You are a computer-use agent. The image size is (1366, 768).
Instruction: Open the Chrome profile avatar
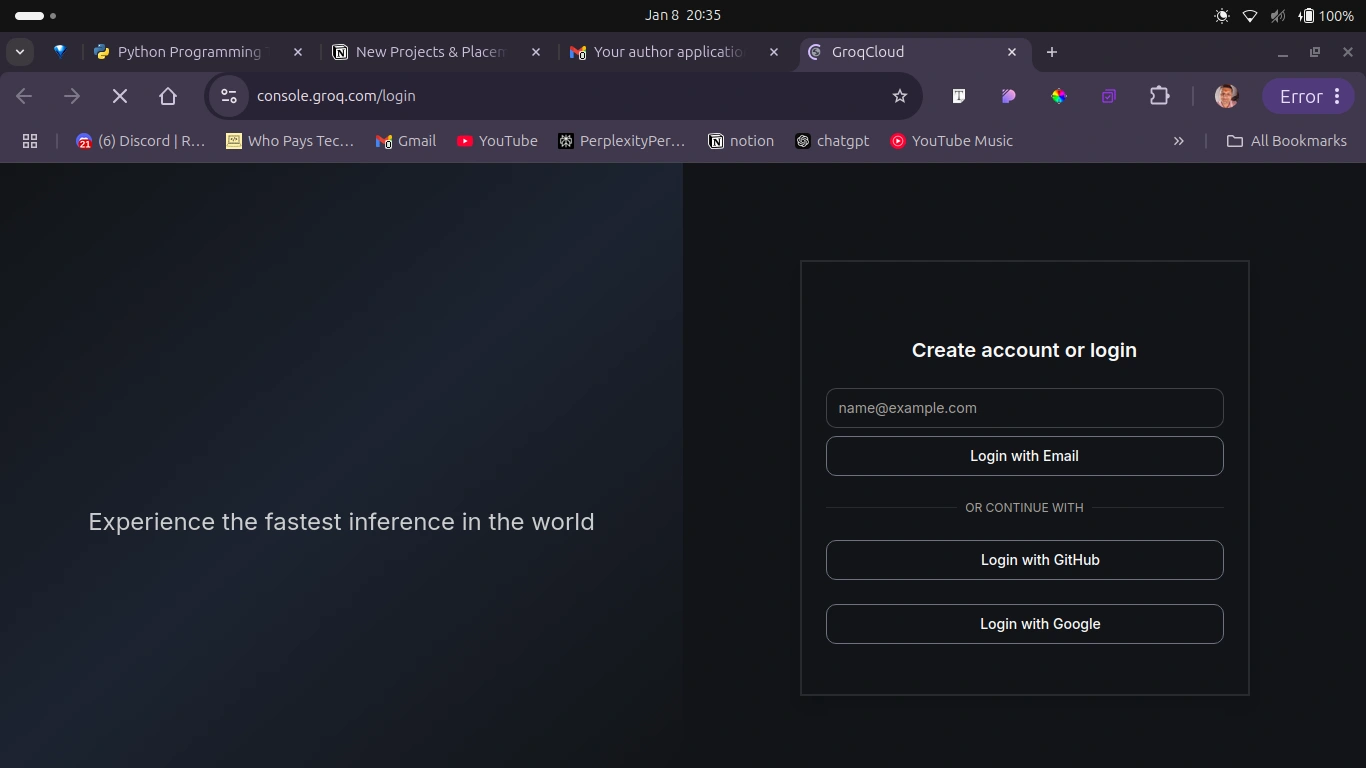(1226, 96)
